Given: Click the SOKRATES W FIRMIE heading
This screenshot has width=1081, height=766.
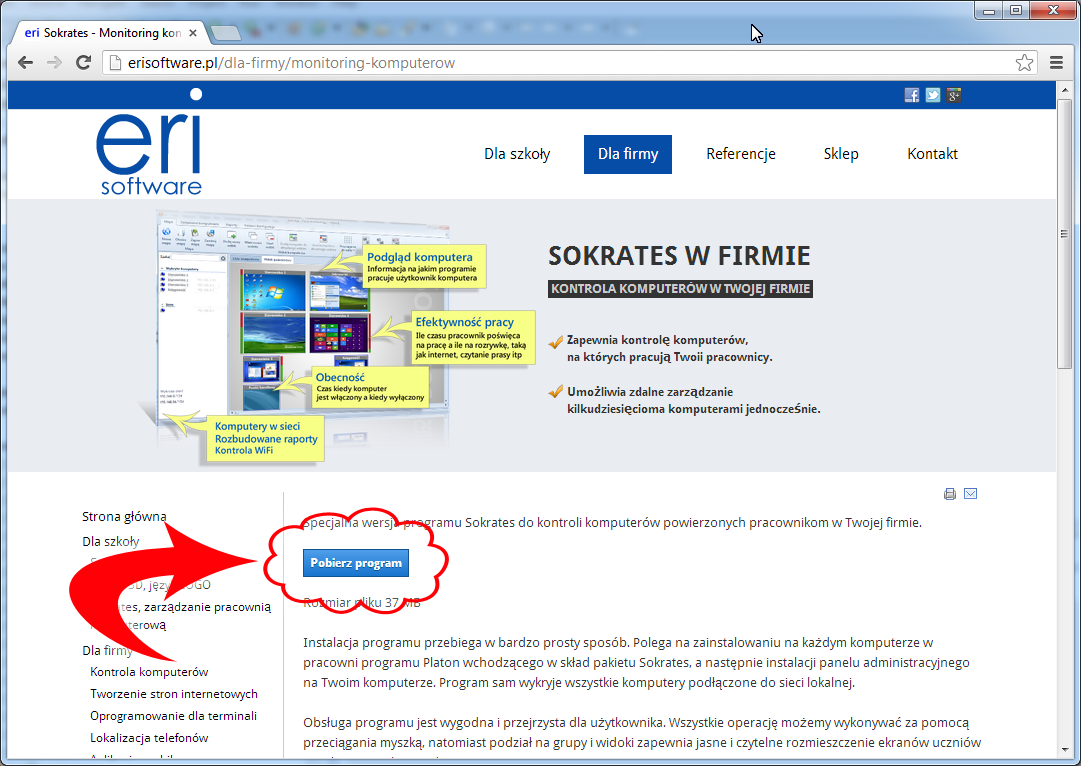Looking at the screenshot, I should [x=679, y=256].
